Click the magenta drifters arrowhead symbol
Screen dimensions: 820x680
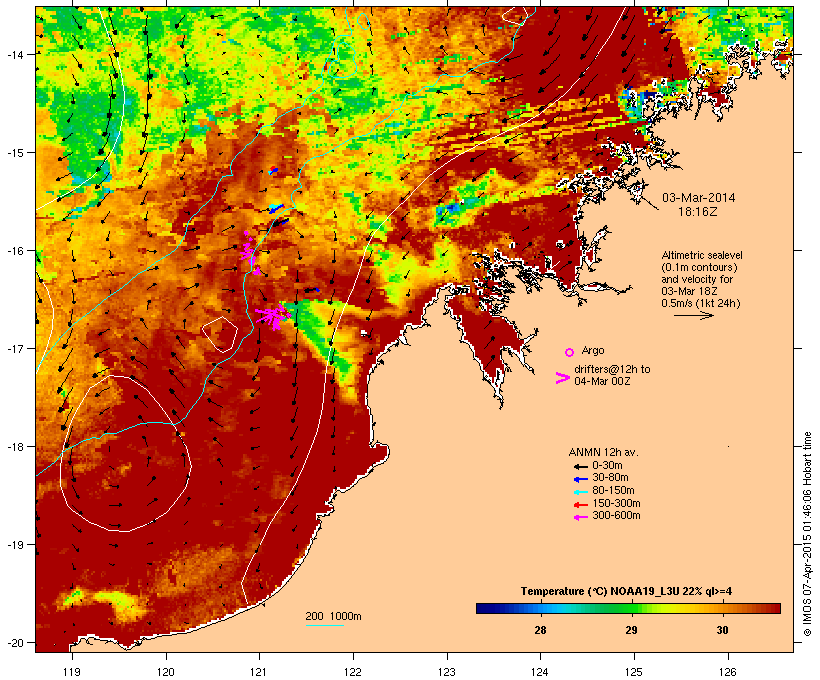point(563,378)
